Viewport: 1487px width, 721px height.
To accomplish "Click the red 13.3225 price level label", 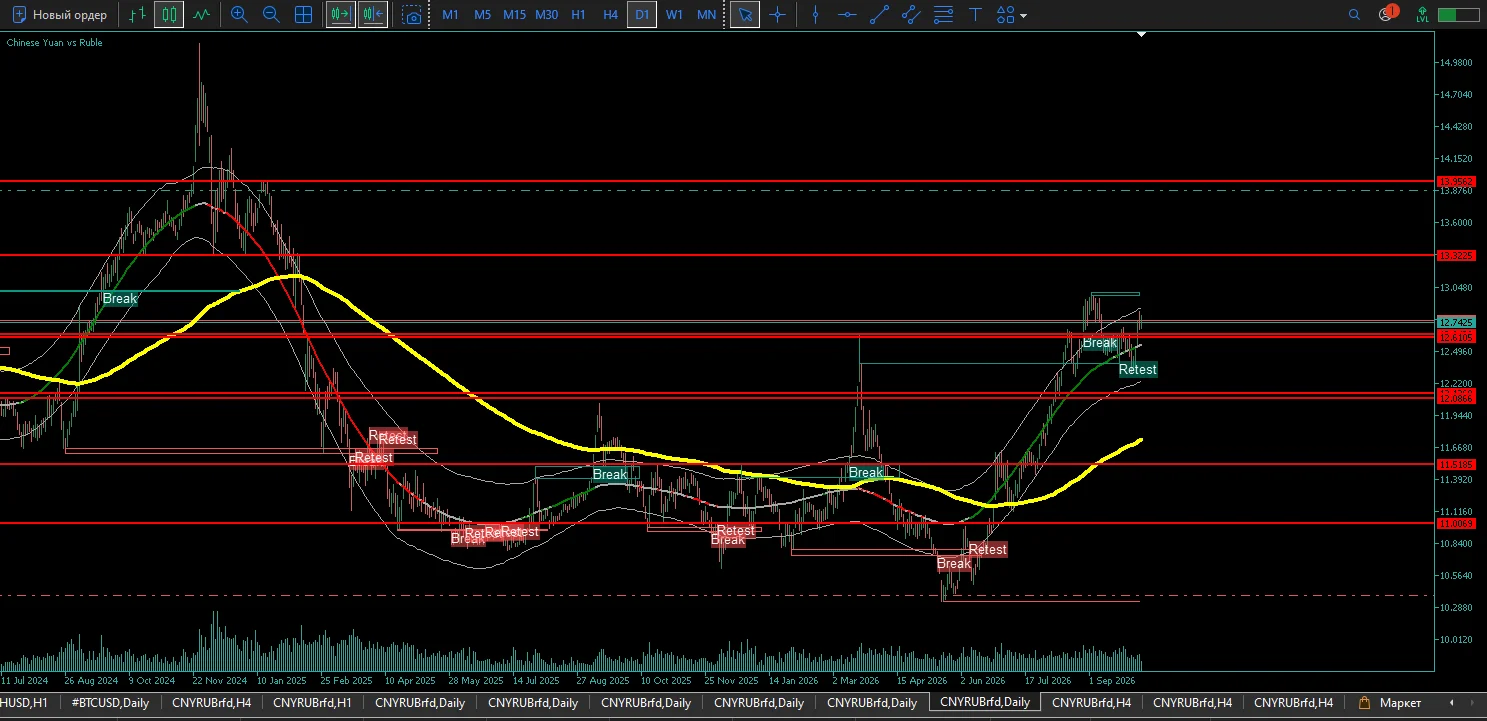I will [1455, 256].
